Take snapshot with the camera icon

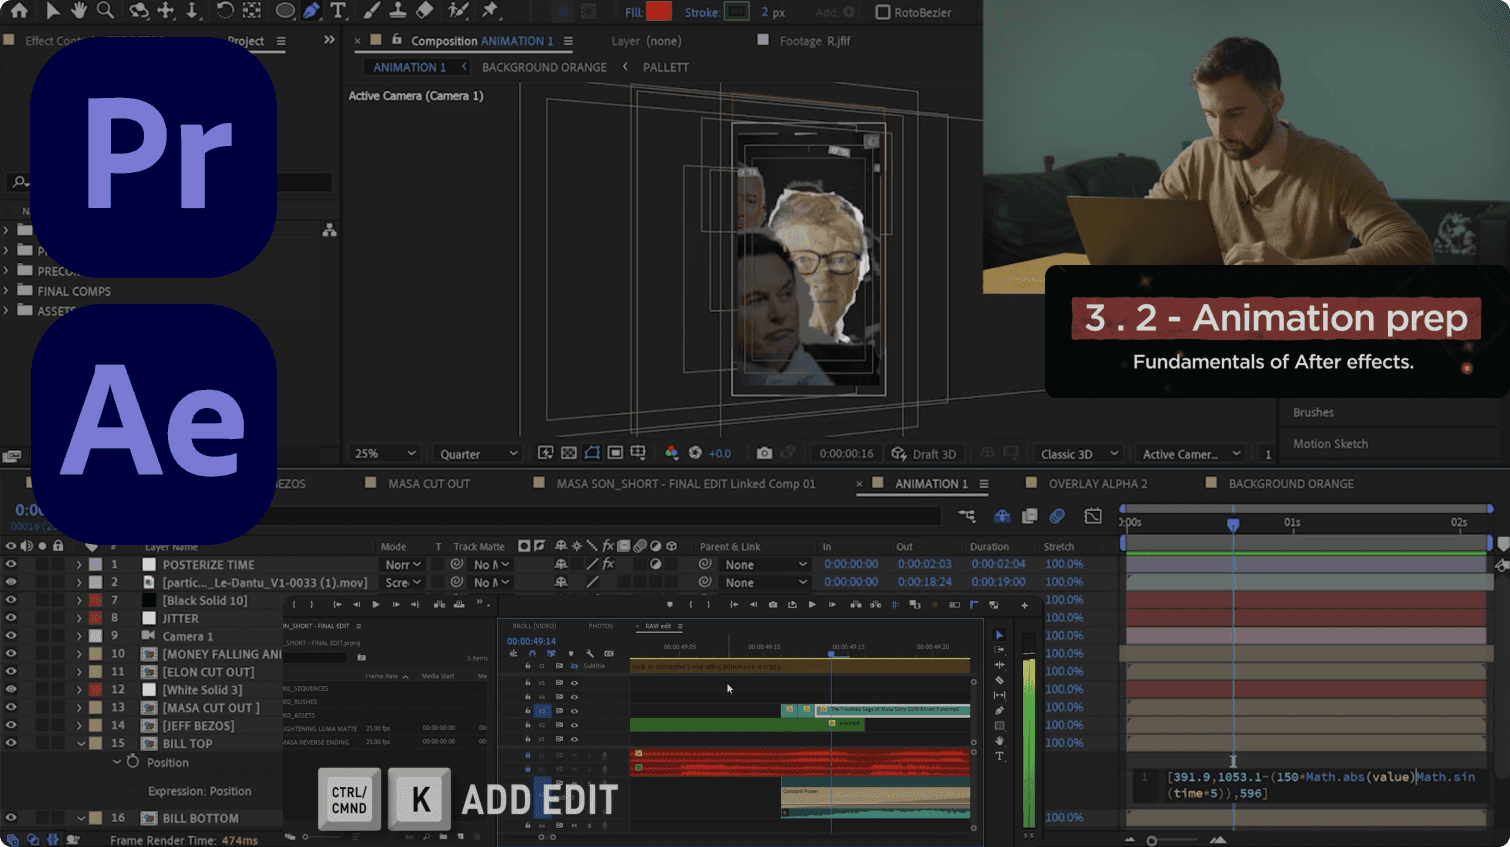click(764, 453)
